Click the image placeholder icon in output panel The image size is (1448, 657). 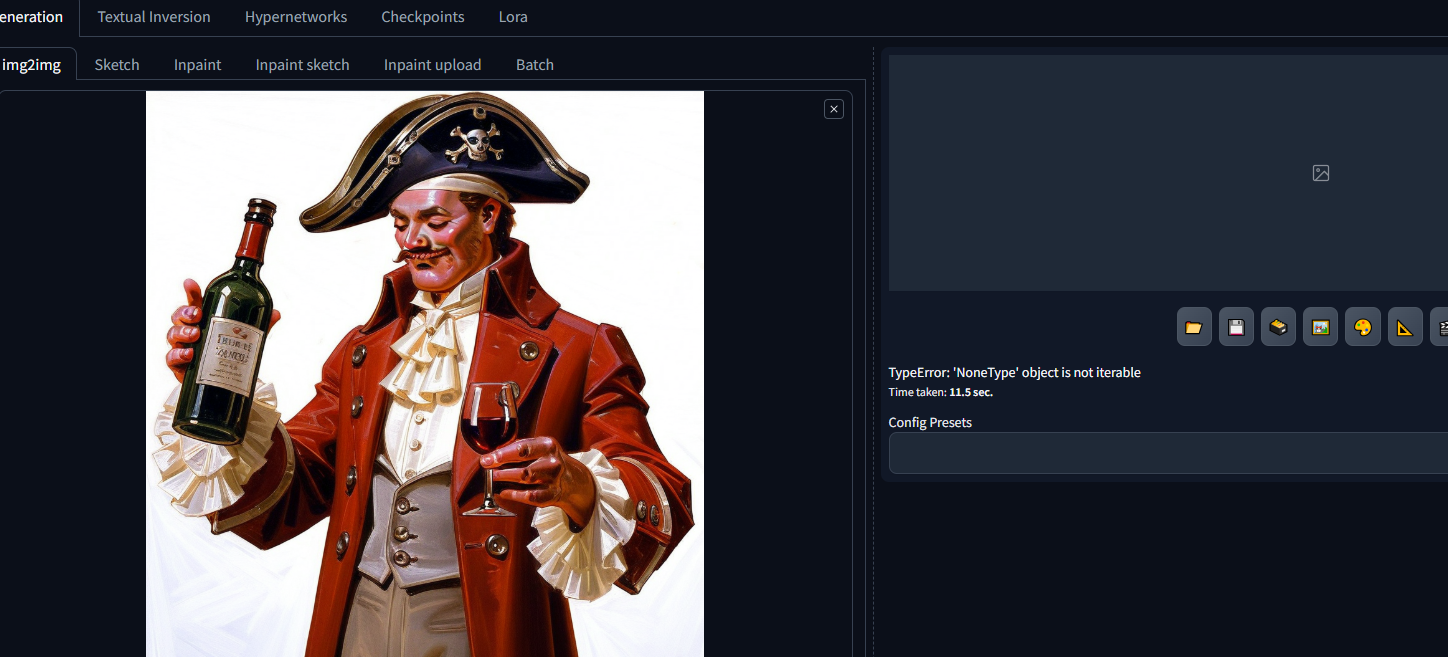click(1321, 173)
